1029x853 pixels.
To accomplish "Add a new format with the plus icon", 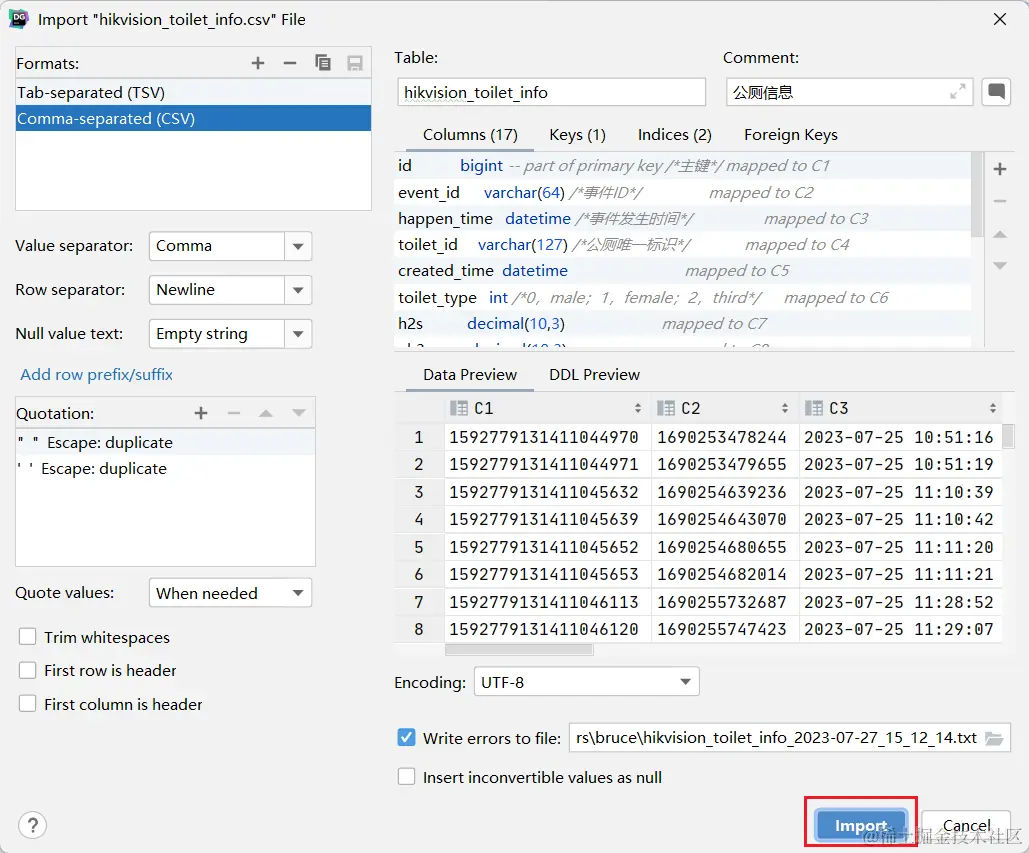I will pyautogui.click(x=258, y=63).
